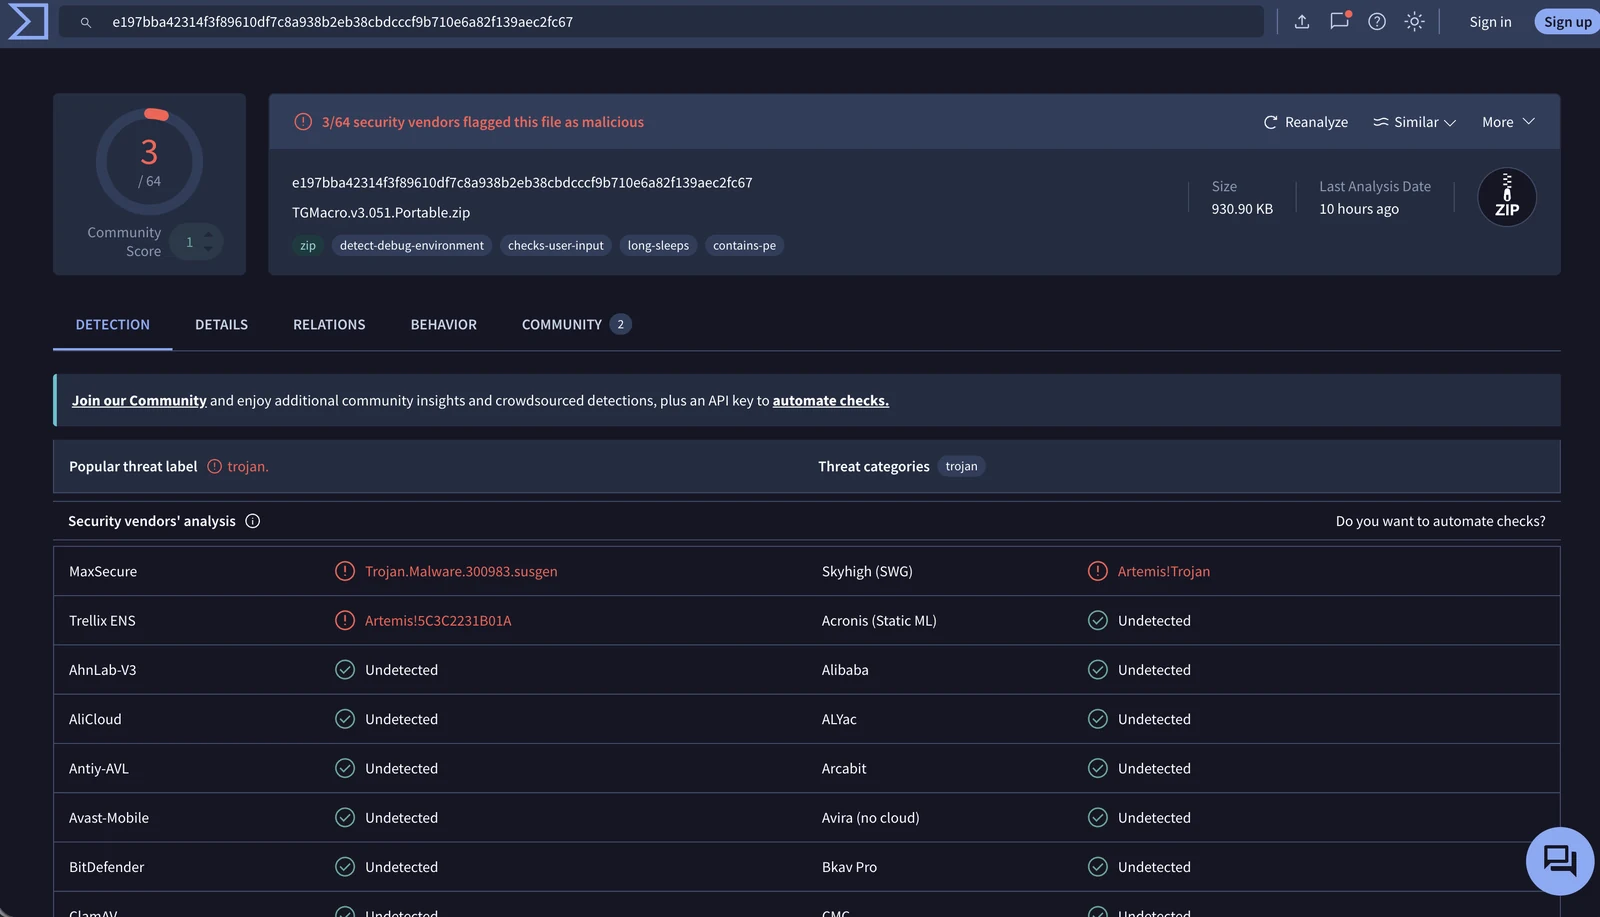1600x917 pixels.
Task: Click the AliCloud undetected check icon
Action: coord(345,719)
